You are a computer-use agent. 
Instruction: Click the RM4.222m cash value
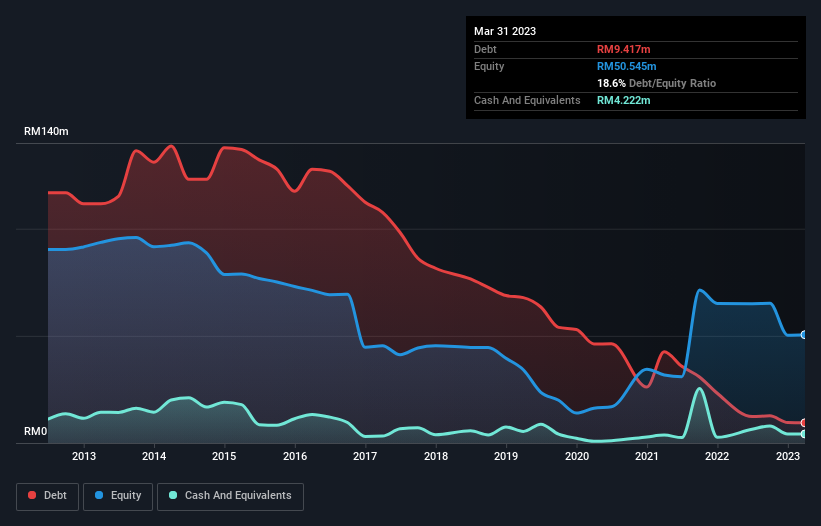(624, 100)
